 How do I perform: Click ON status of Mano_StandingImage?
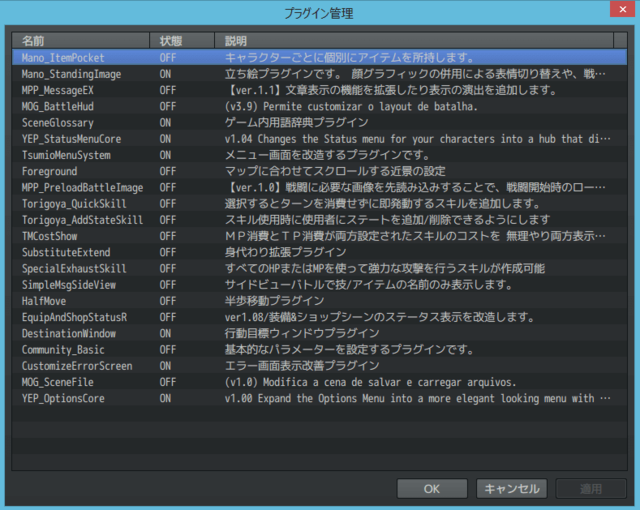(165, 74)
